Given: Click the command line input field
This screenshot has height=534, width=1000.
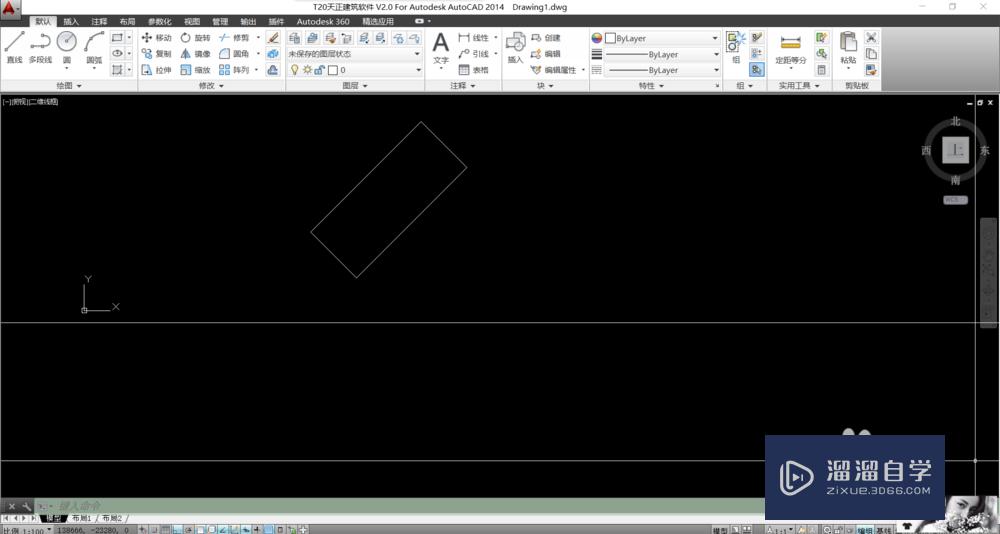Looking at the screenshot, I should click(402, 506).
